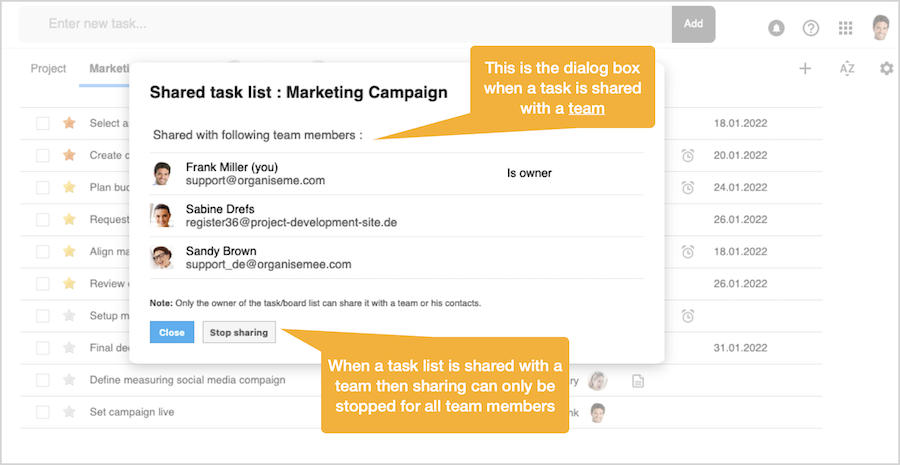Screen dimensions: 900x465
Task: Open the notifications bell icon
Action: coord(776,28)
